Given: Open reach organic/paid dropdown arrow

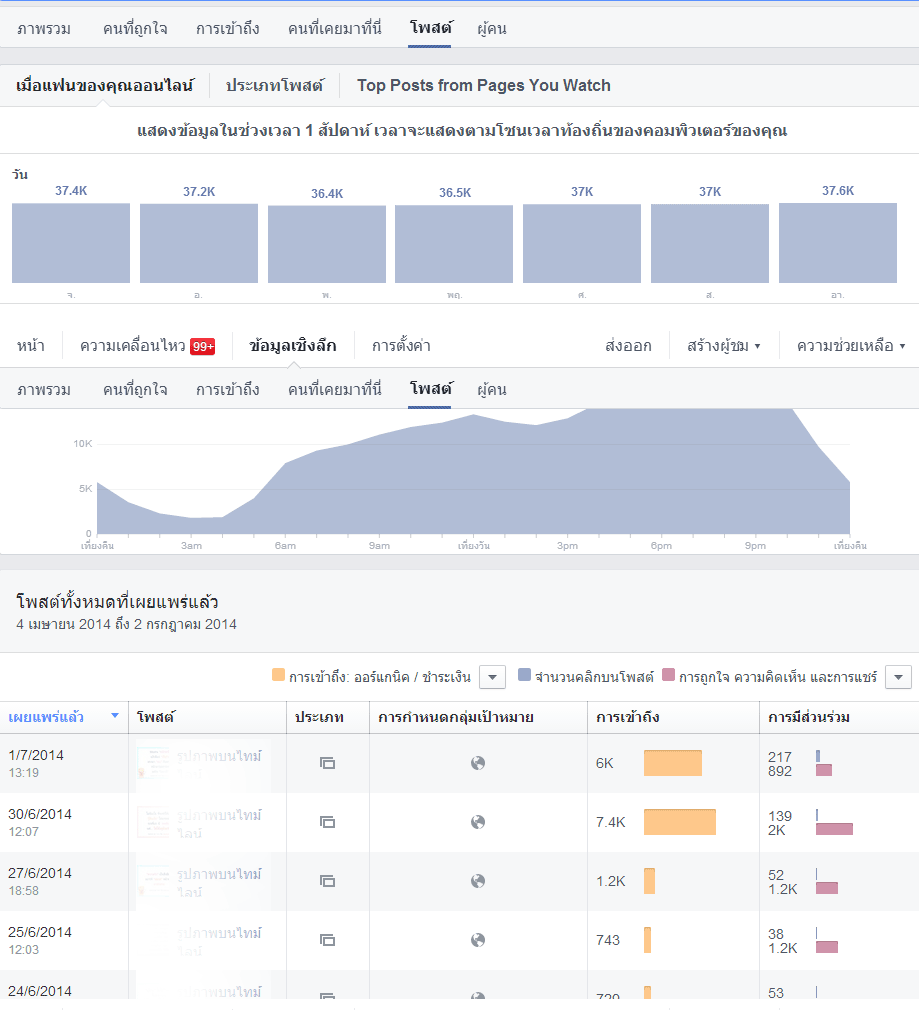Looking at the screenshot, I should pos(492,677).
